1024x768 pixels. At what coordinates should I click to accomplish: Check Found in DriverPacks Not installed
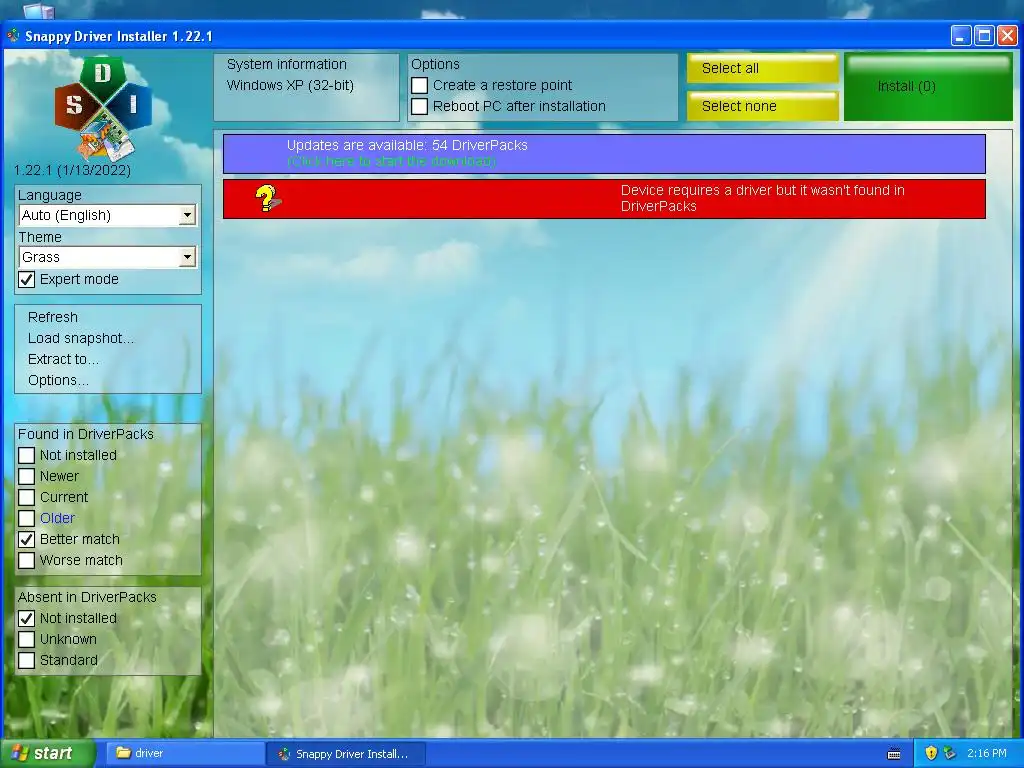tap(27, 455)
